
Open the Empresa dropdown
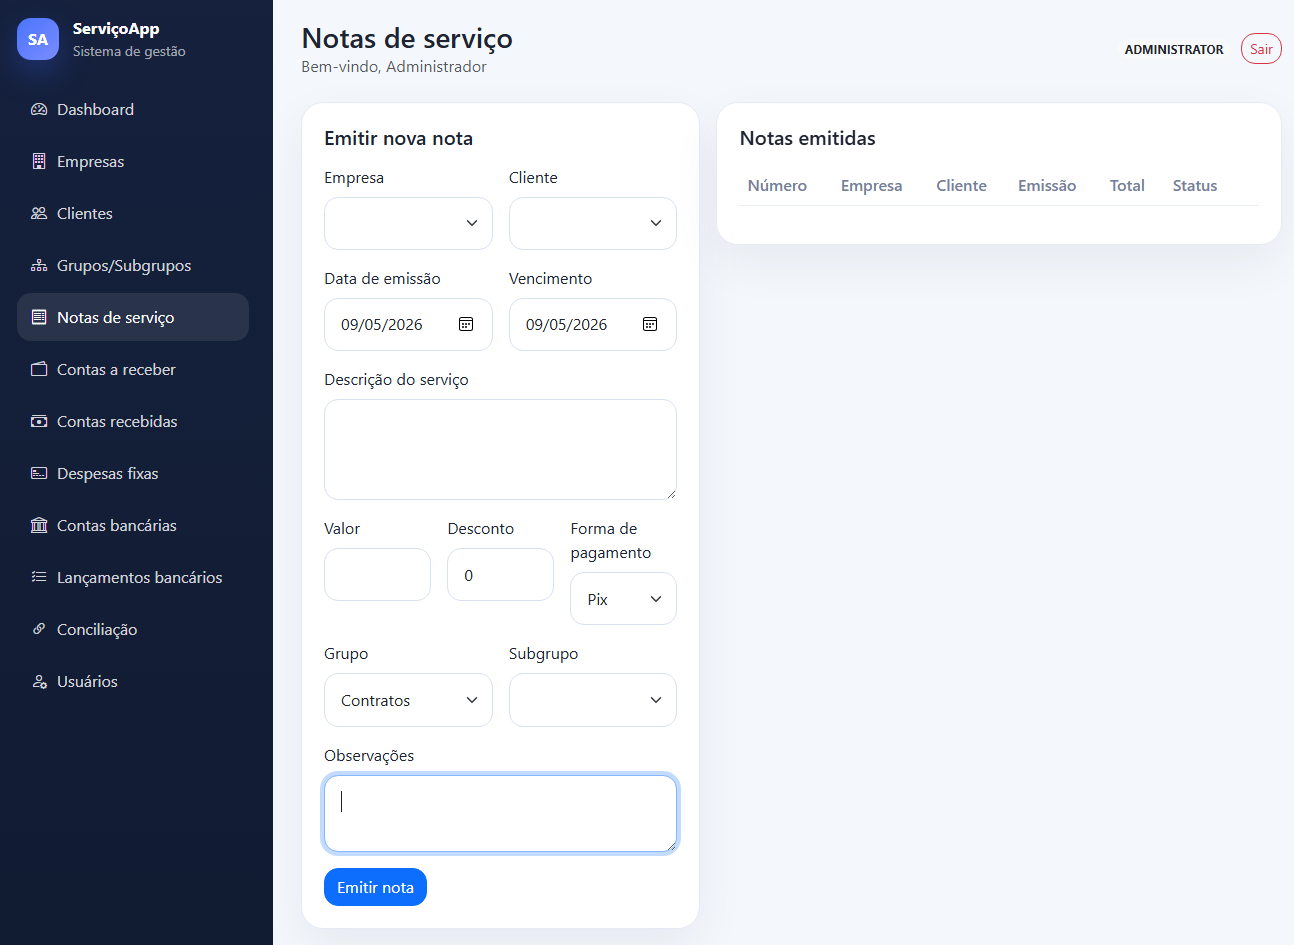click(x=408, y=223)
